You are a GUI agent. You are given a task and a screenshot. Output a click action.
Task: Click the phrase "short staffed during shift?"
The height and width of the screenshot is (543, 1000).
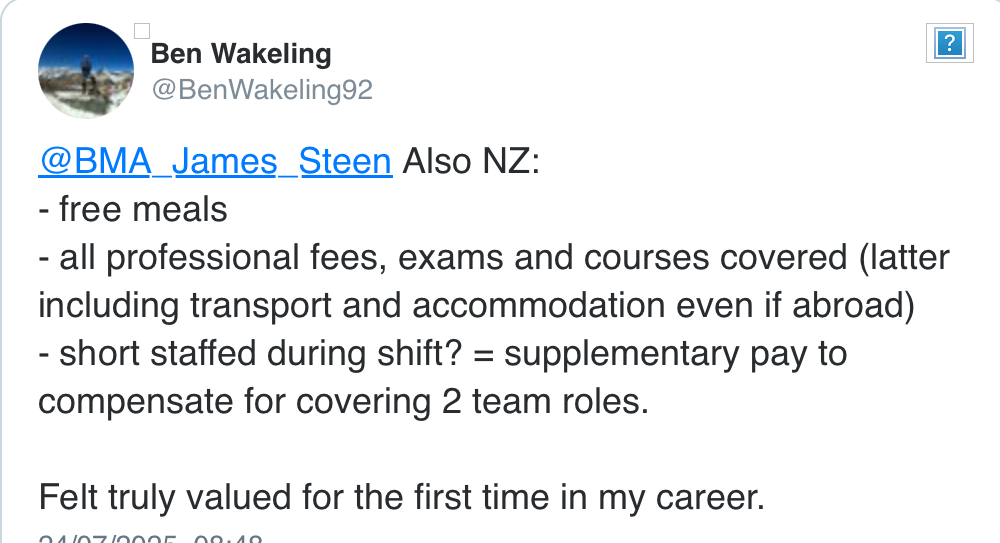(261, 353)
